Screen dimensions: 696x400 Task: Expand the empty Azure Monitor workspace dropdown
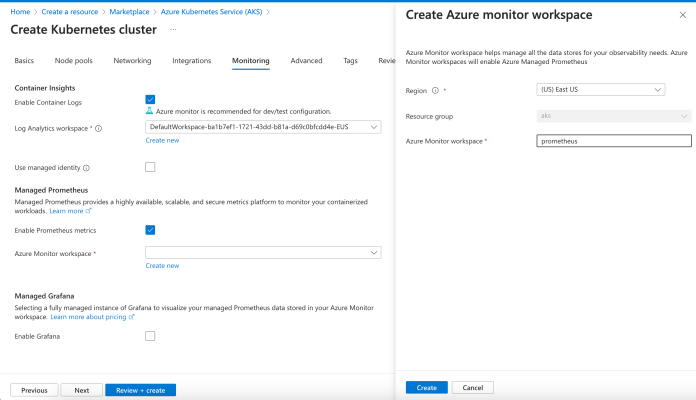pos(263,253)
